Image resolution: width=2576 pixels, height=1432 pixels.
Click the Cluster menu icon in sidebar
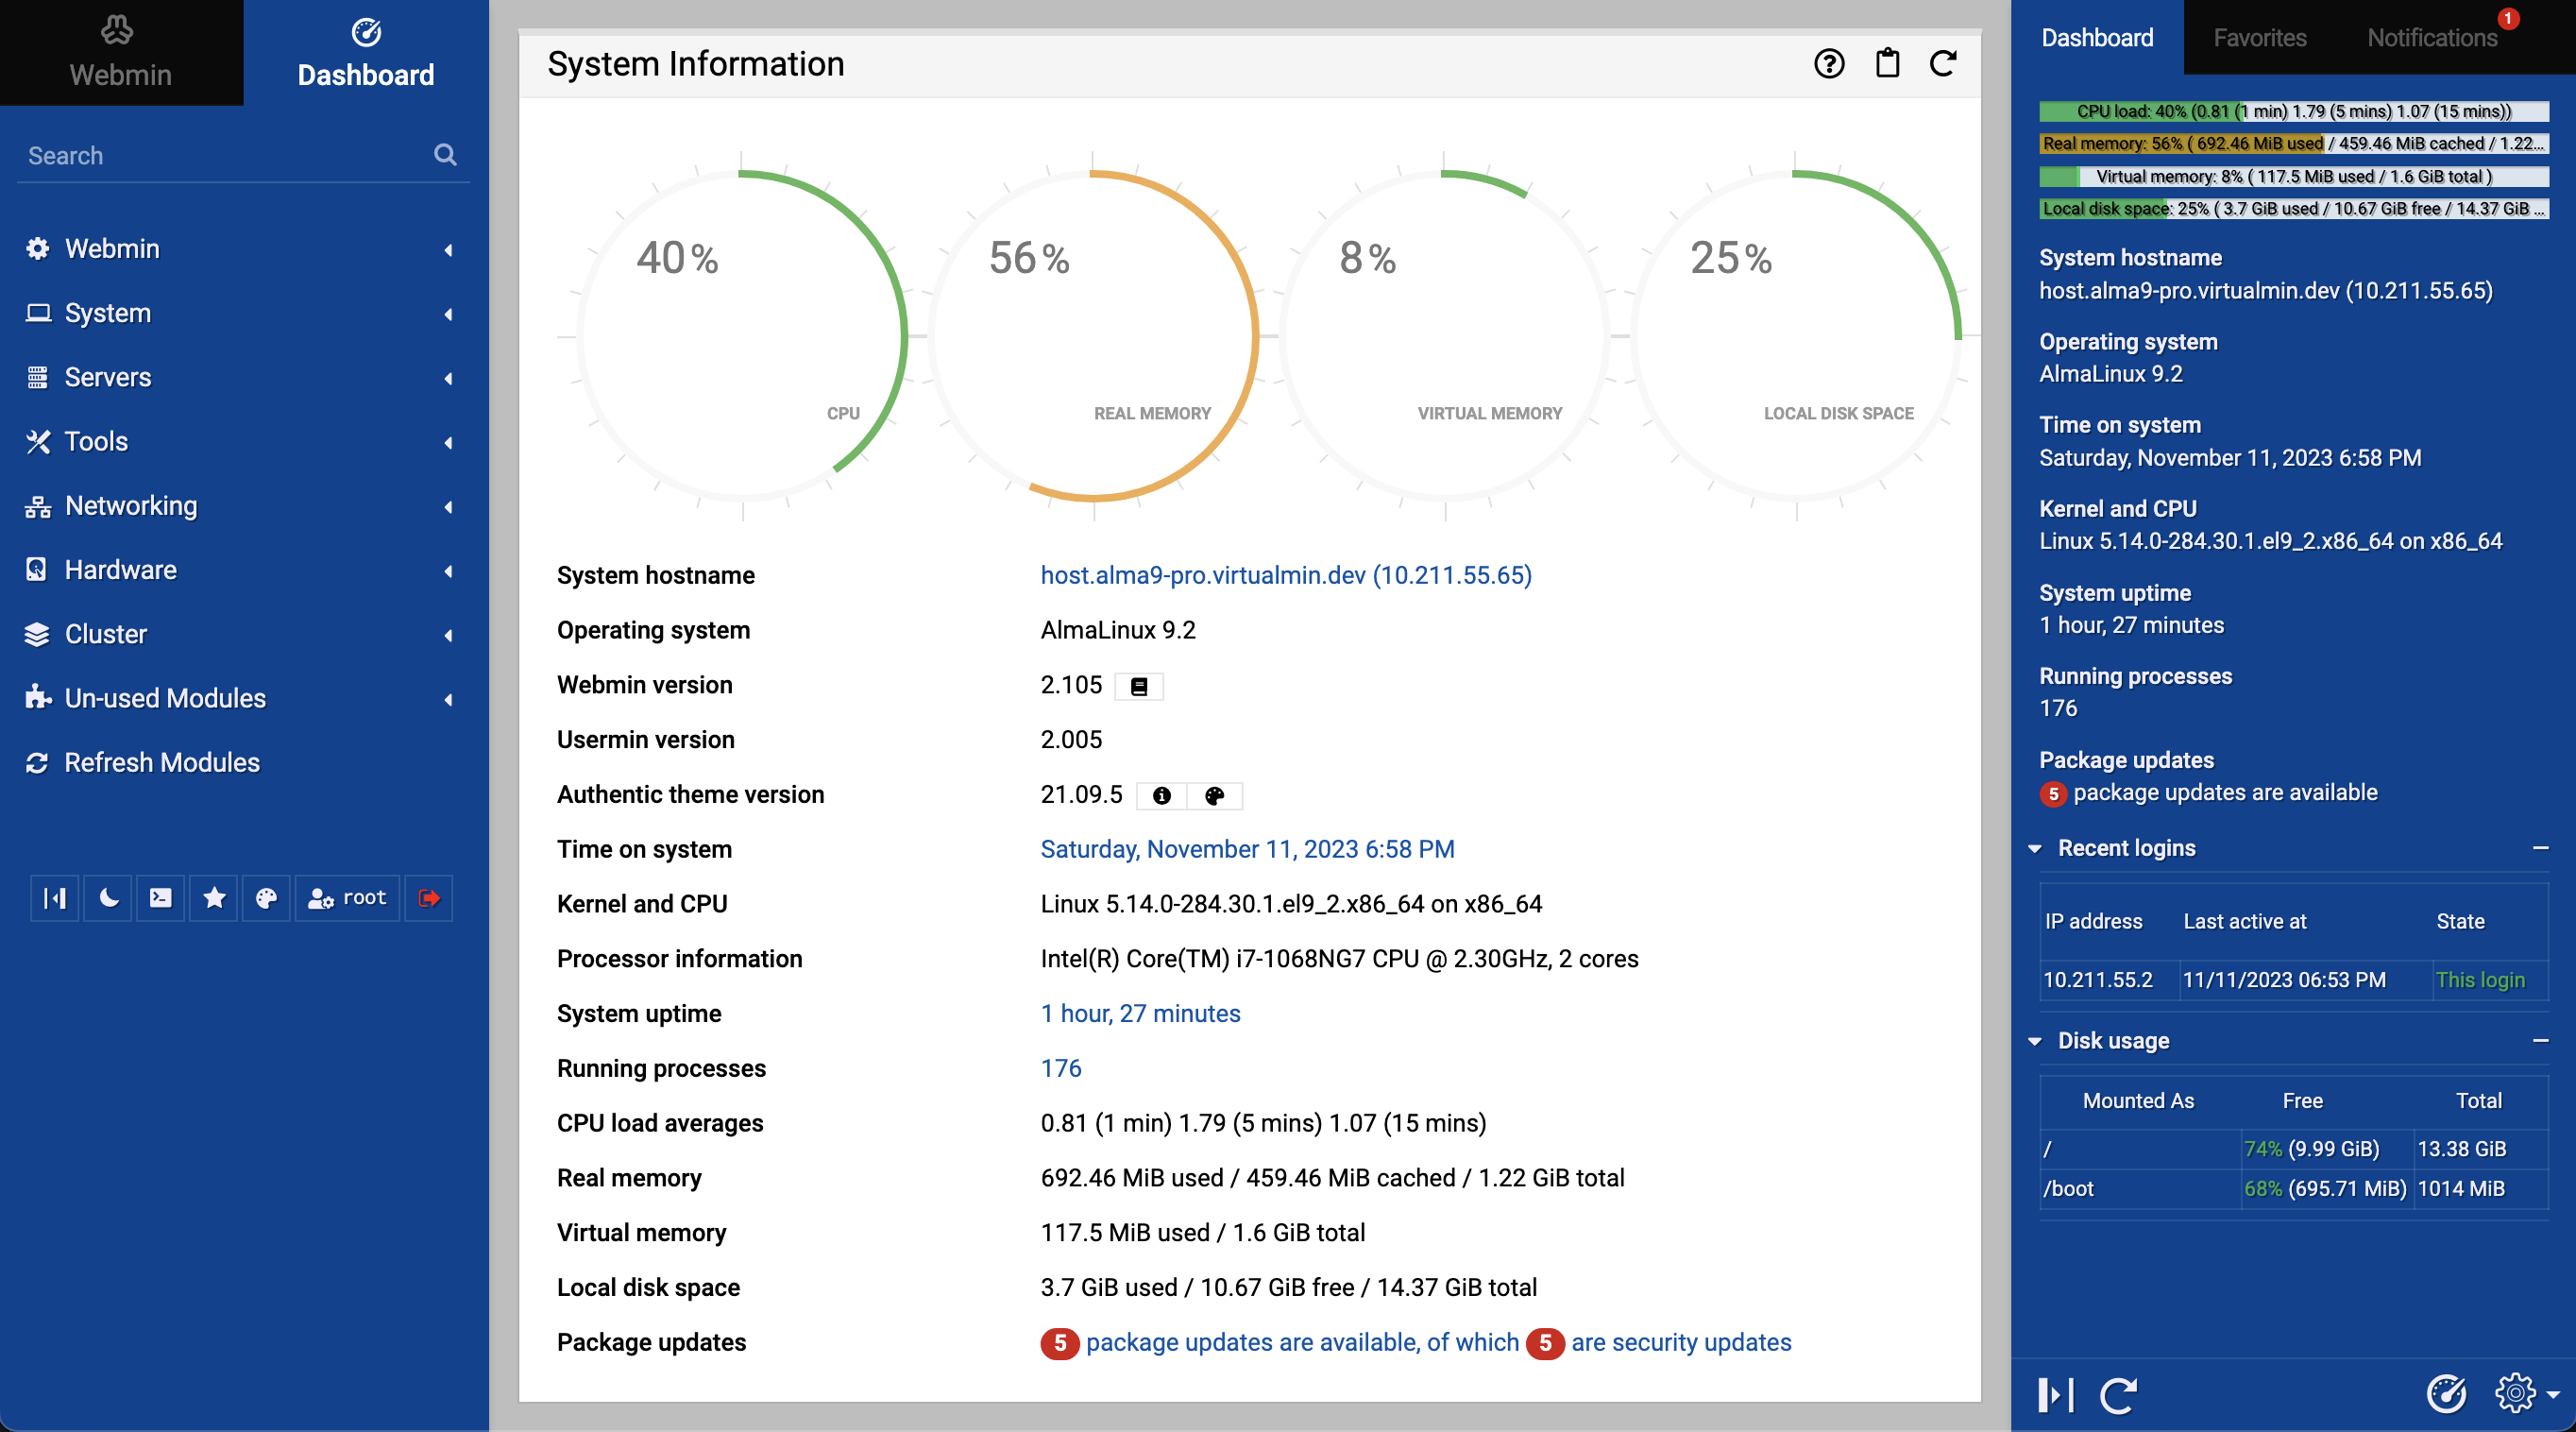37,633
